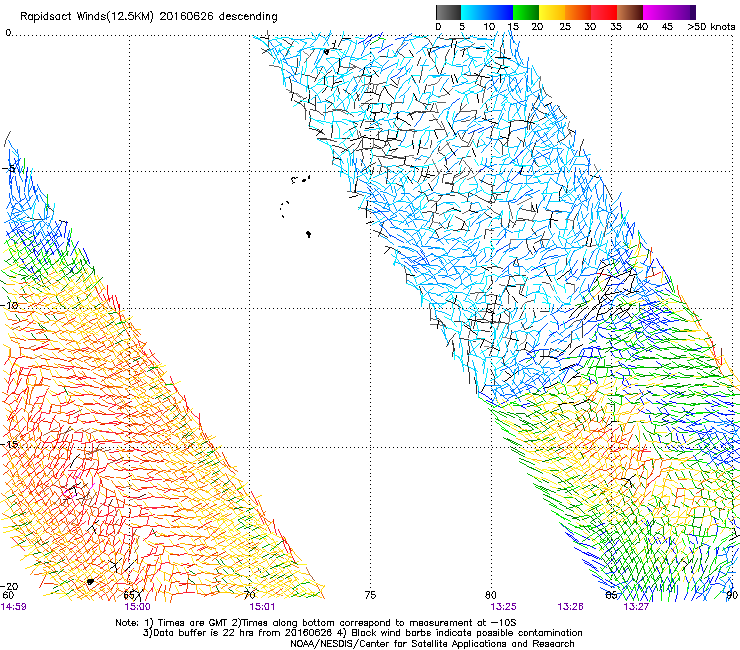The image size is (740, 650).
Task: Pick the orange 25–30 knots legend segment
Action: 578,12
